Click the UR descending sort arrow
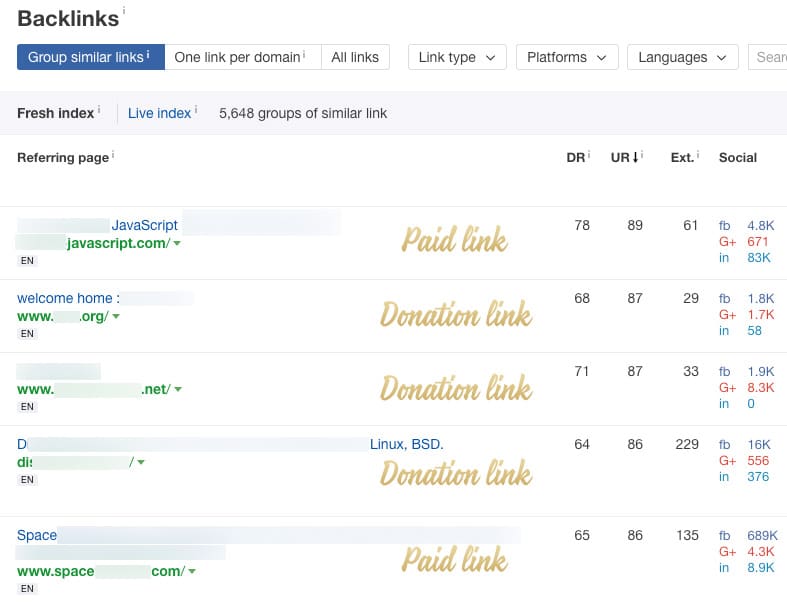 point(635,158)
